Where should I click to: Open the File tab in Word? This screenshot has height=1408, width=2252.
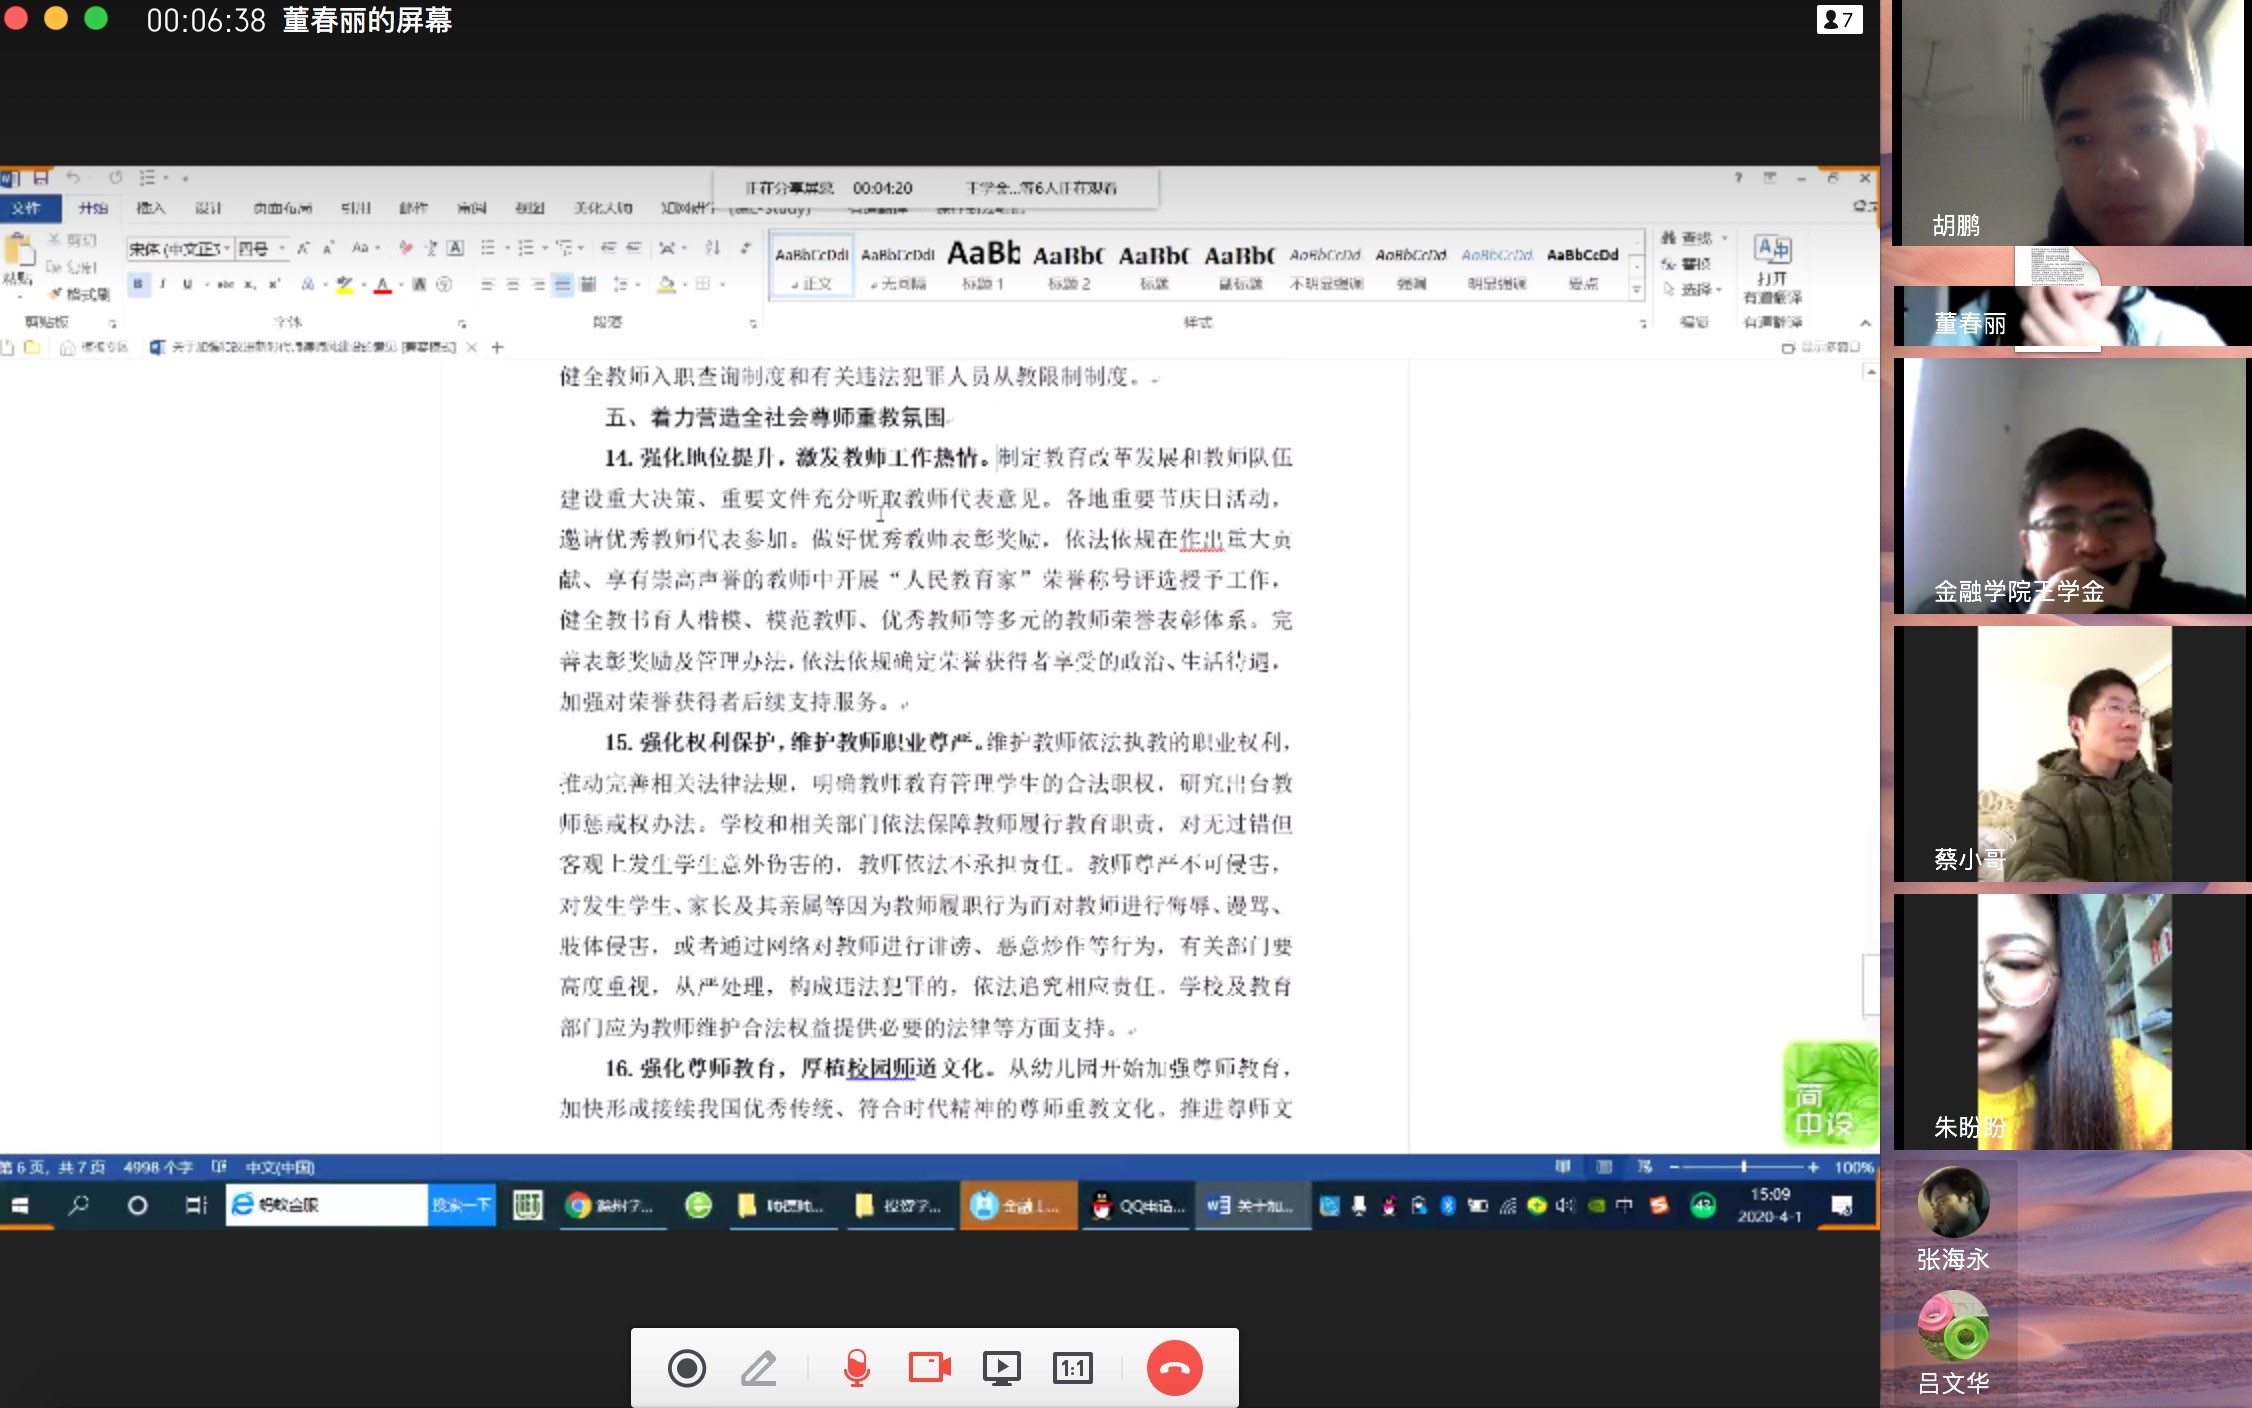point(26,208)
